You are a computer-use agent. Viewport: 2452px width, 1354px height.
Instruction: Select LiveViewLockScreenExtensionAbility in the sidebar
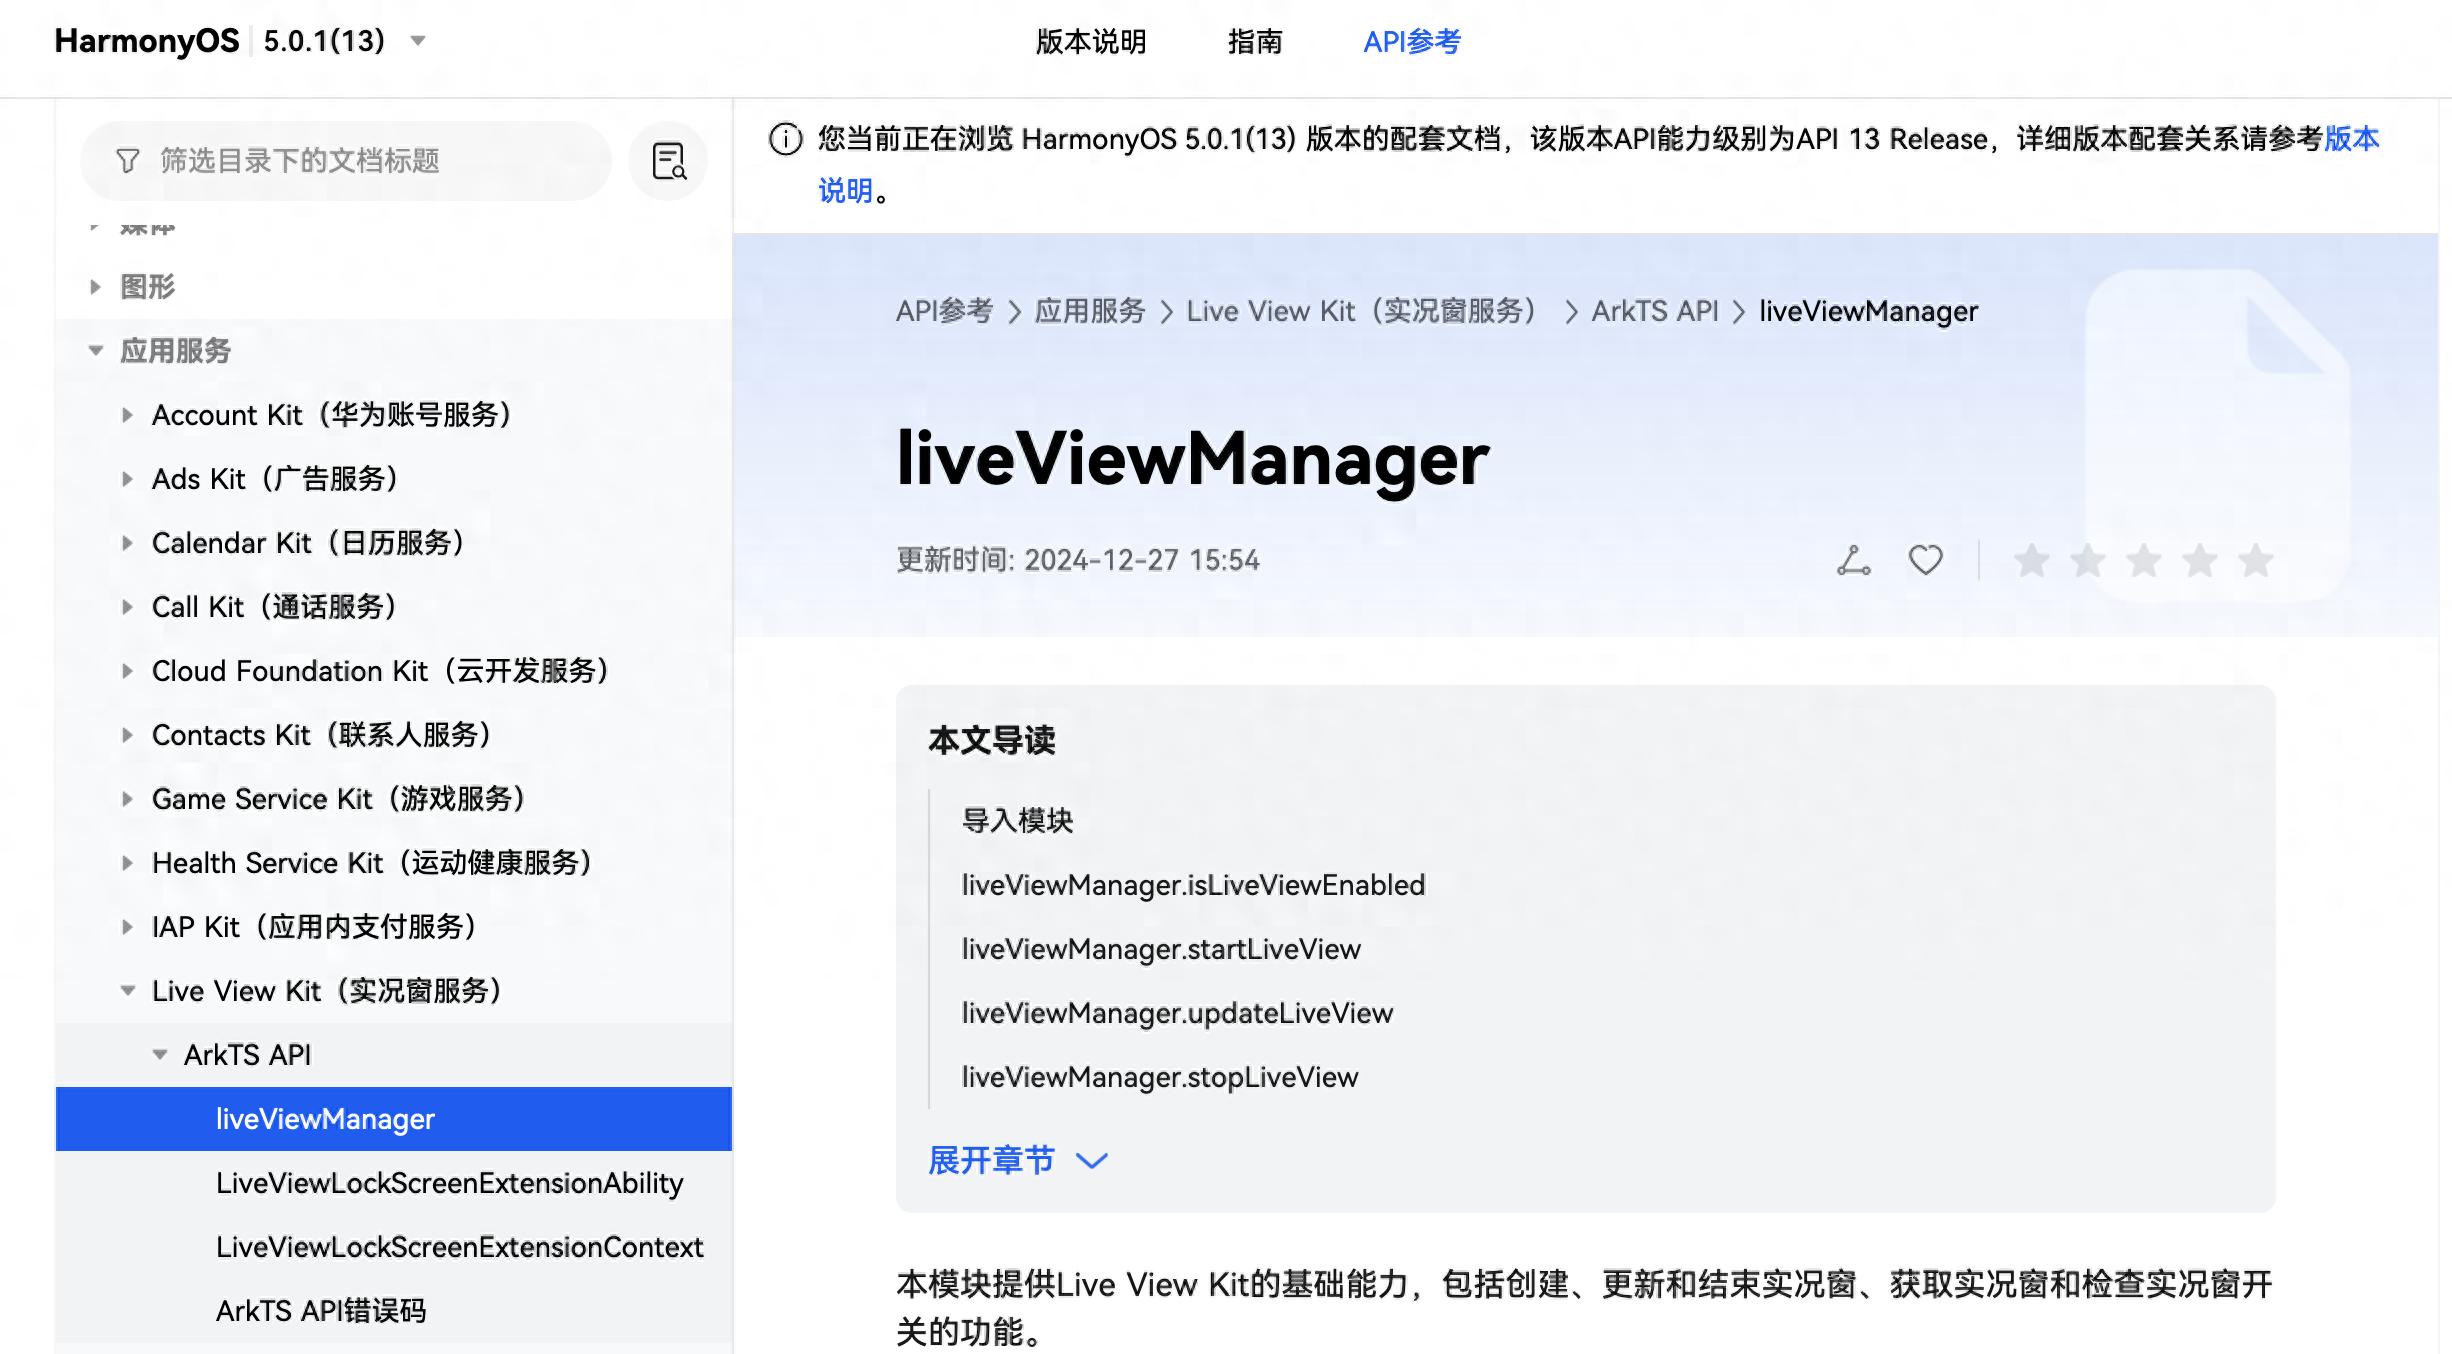pyautogui.click(x=449, y=1183)
